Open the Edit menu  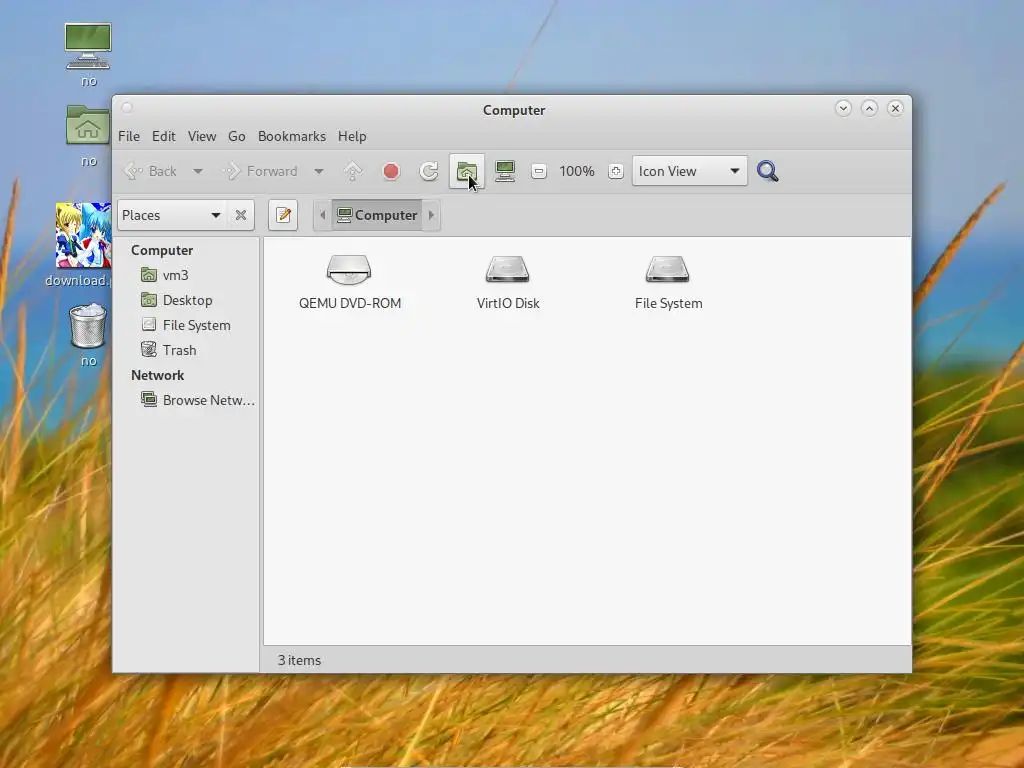pyautogui.click(x=163, y=136)
